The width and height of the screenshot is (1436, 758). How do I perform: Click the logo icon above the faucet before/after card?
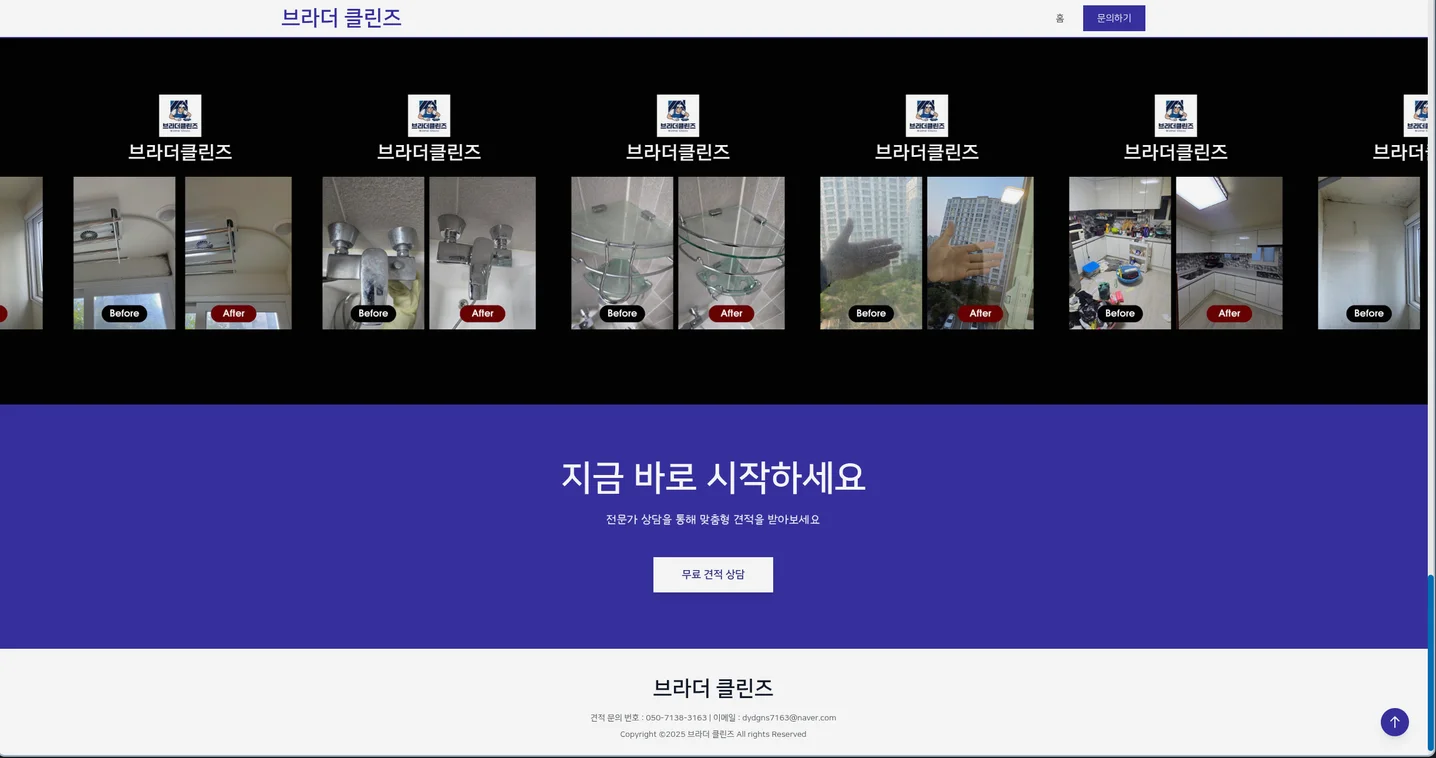point(429,115)
